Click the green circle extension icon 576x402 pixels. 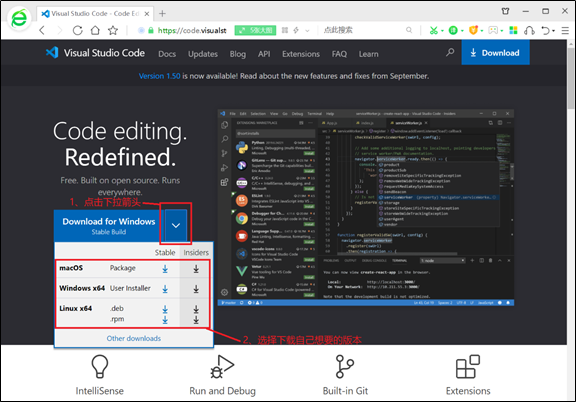point(453,30)
